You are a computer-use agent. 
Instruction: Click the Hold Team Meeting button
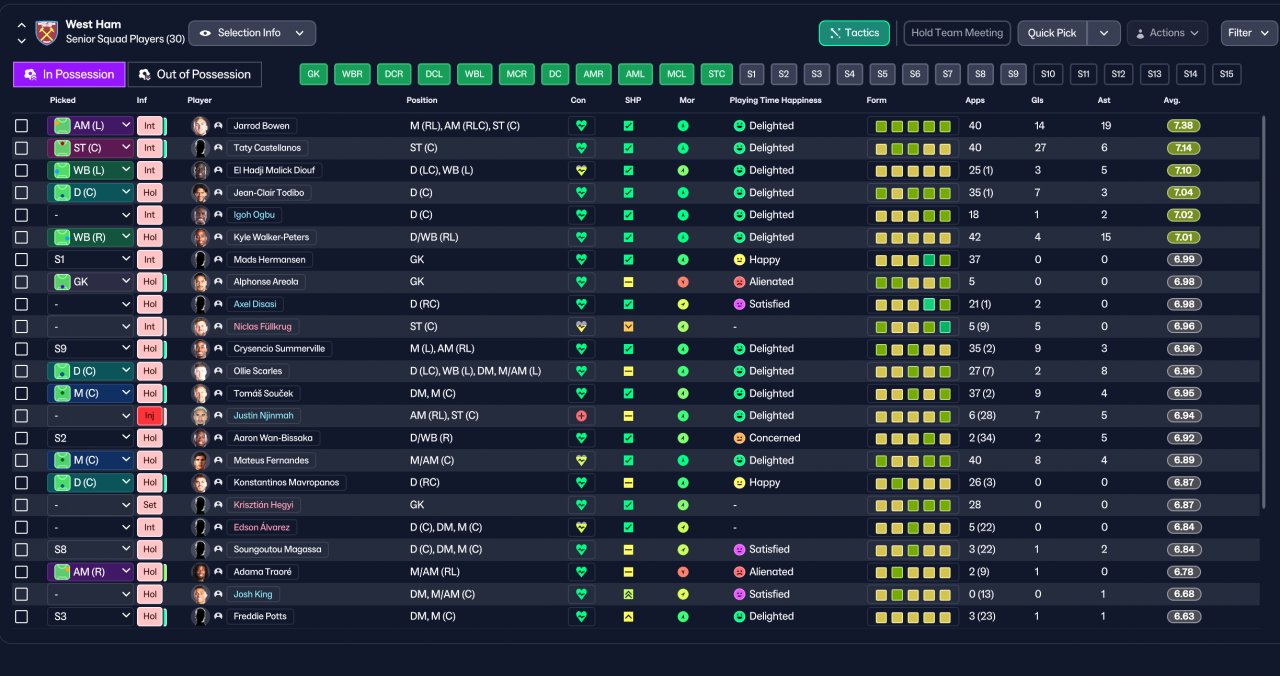(x=957, y=33)
